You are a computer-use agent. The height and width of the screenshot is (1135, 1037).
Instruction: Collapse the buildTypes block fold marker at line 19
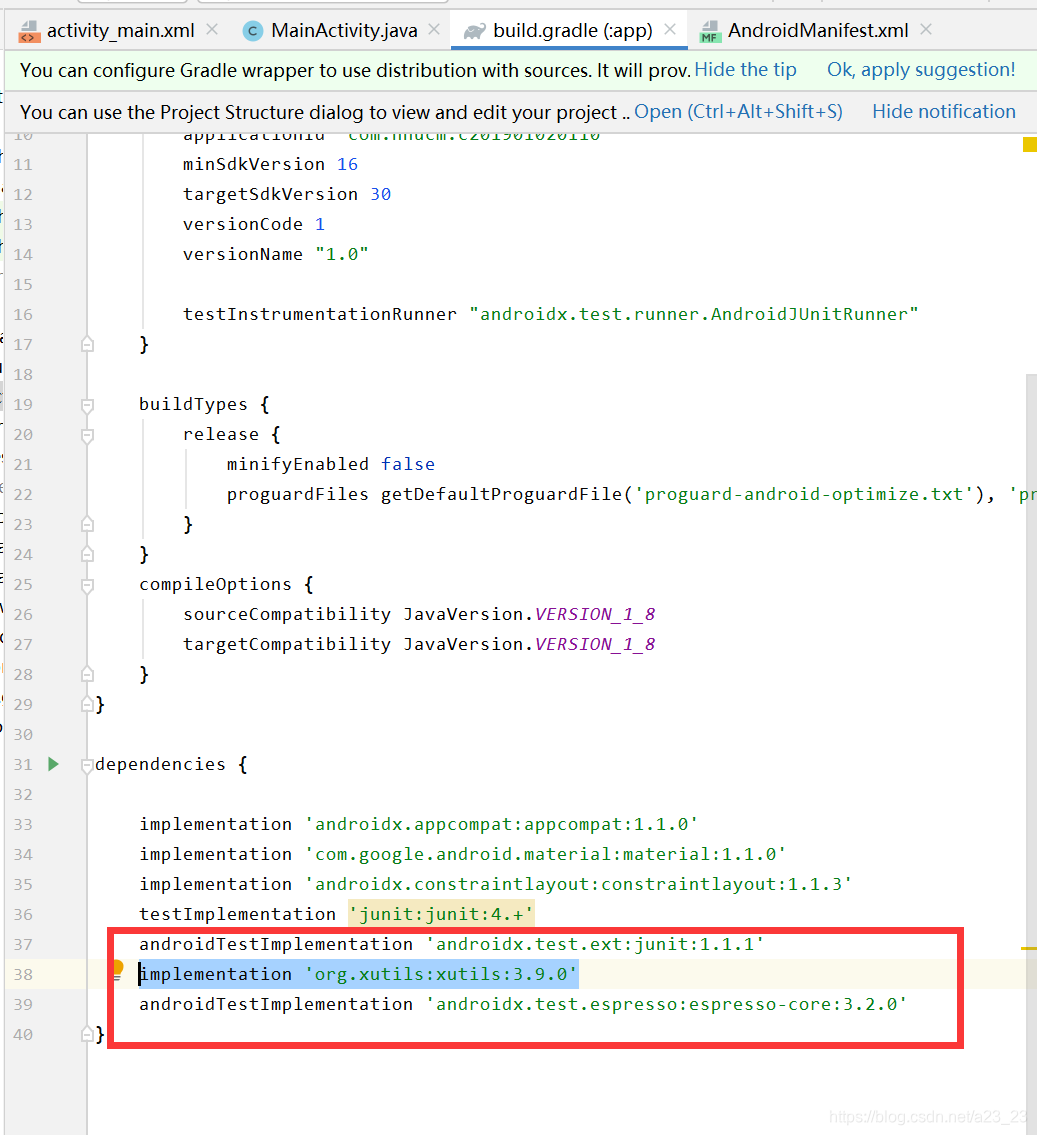pyautogui.click(x=88, y=405)
